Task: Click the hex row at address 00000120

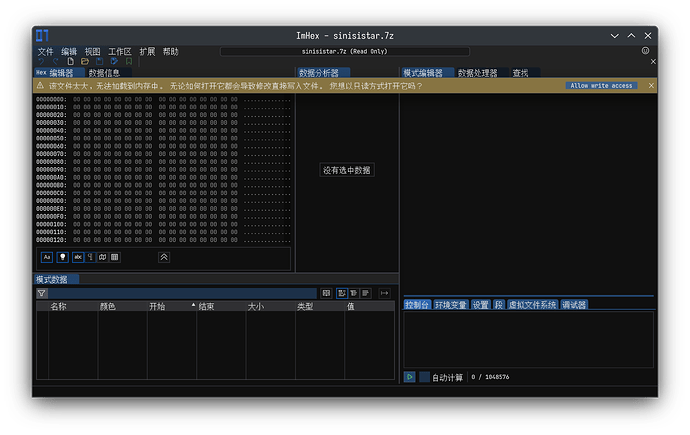Action: click(x=163, y=240)
